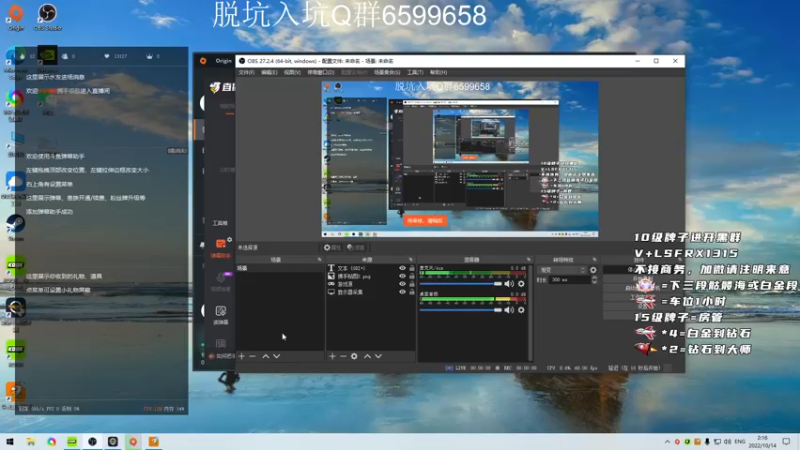The image size is (800, 450).
Task: Open the 工具(T) menu
Action: [415, 72]
